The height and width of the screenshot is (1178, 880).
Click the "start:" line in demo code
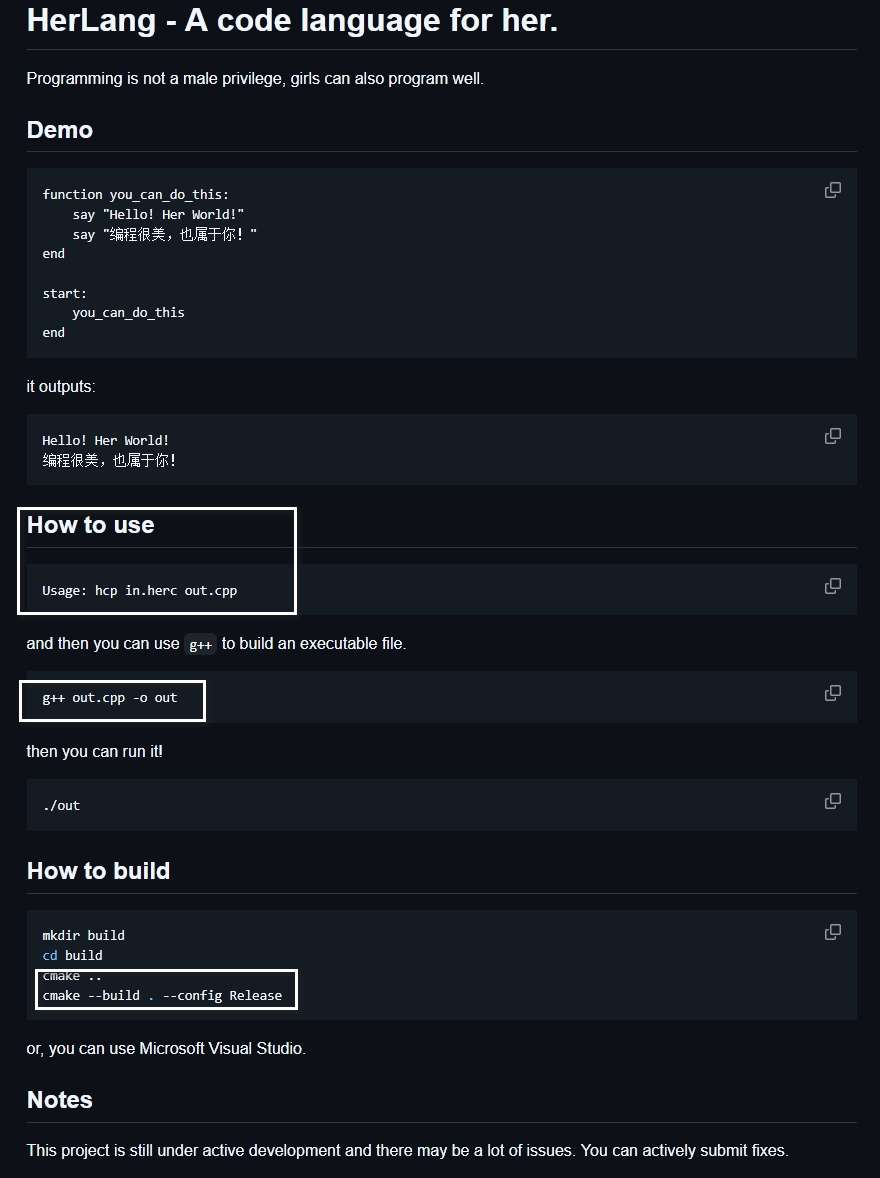(64, 293)
